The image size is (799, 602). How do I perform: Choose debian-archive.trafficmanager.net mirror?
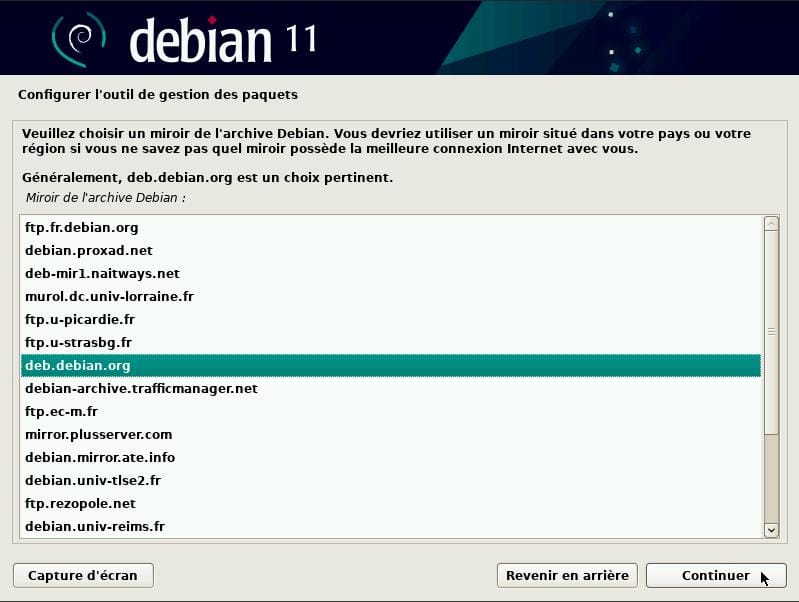point(391,388)
